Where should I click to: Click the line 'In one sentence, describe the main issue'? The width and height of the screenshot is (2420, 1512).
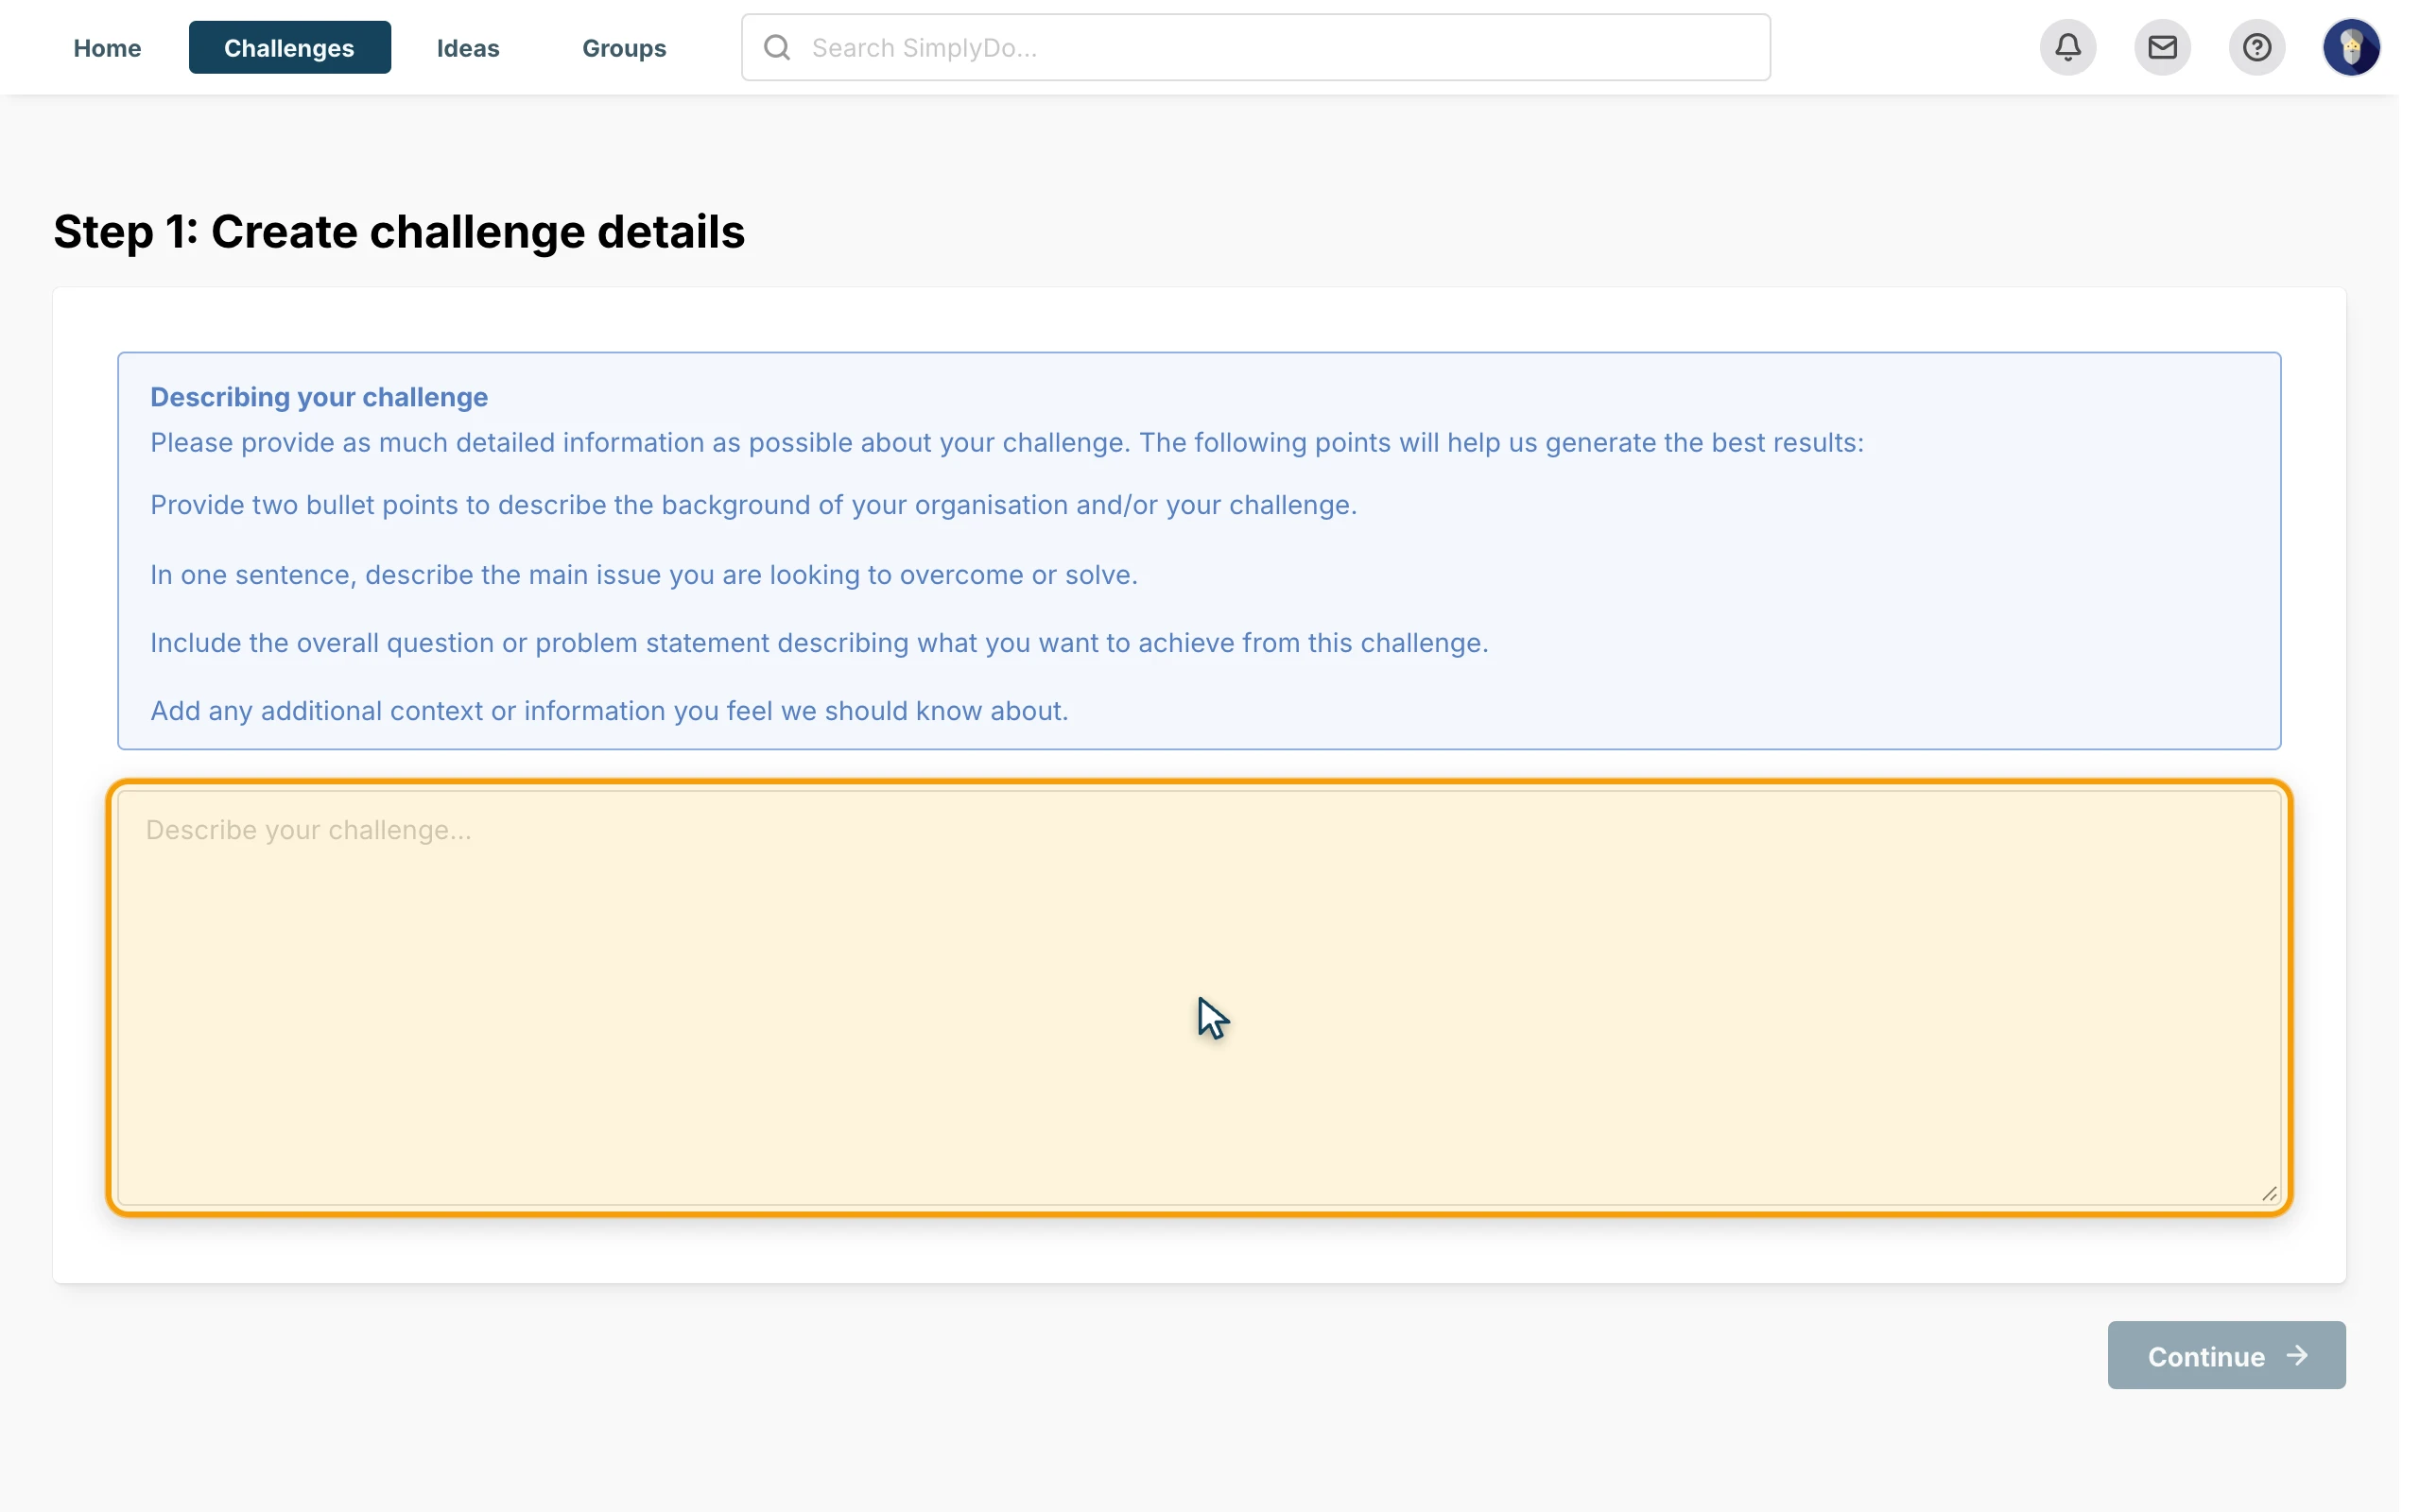point(644,575)
